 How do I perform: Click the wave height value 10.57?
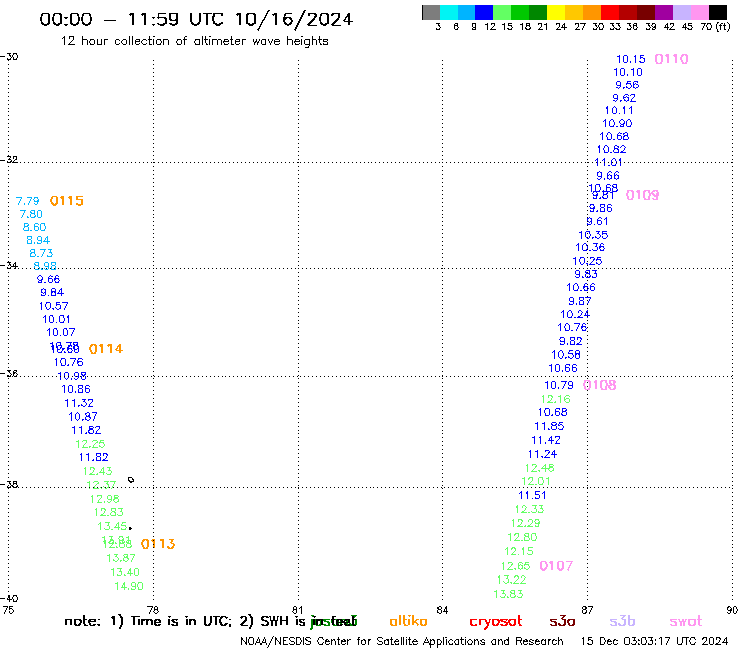53,306
